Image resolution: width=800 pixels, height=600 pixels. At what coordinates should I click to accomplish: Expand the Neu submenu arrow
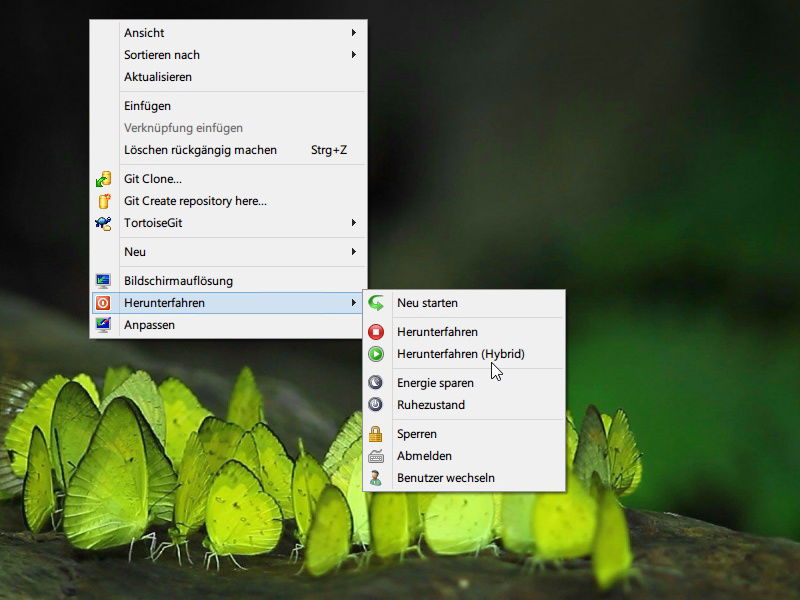[x=354, y=252]
